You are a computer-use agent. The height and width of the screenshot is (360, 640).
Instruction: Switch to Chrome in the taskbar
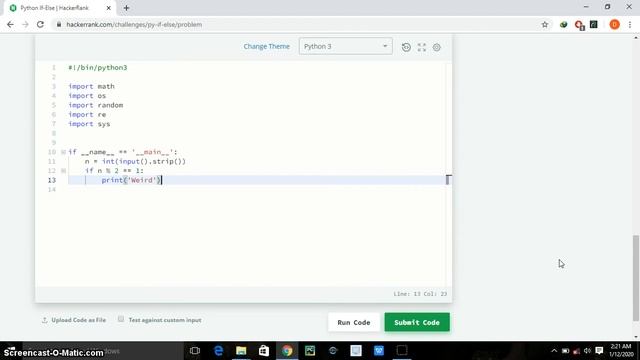[287, 351]
